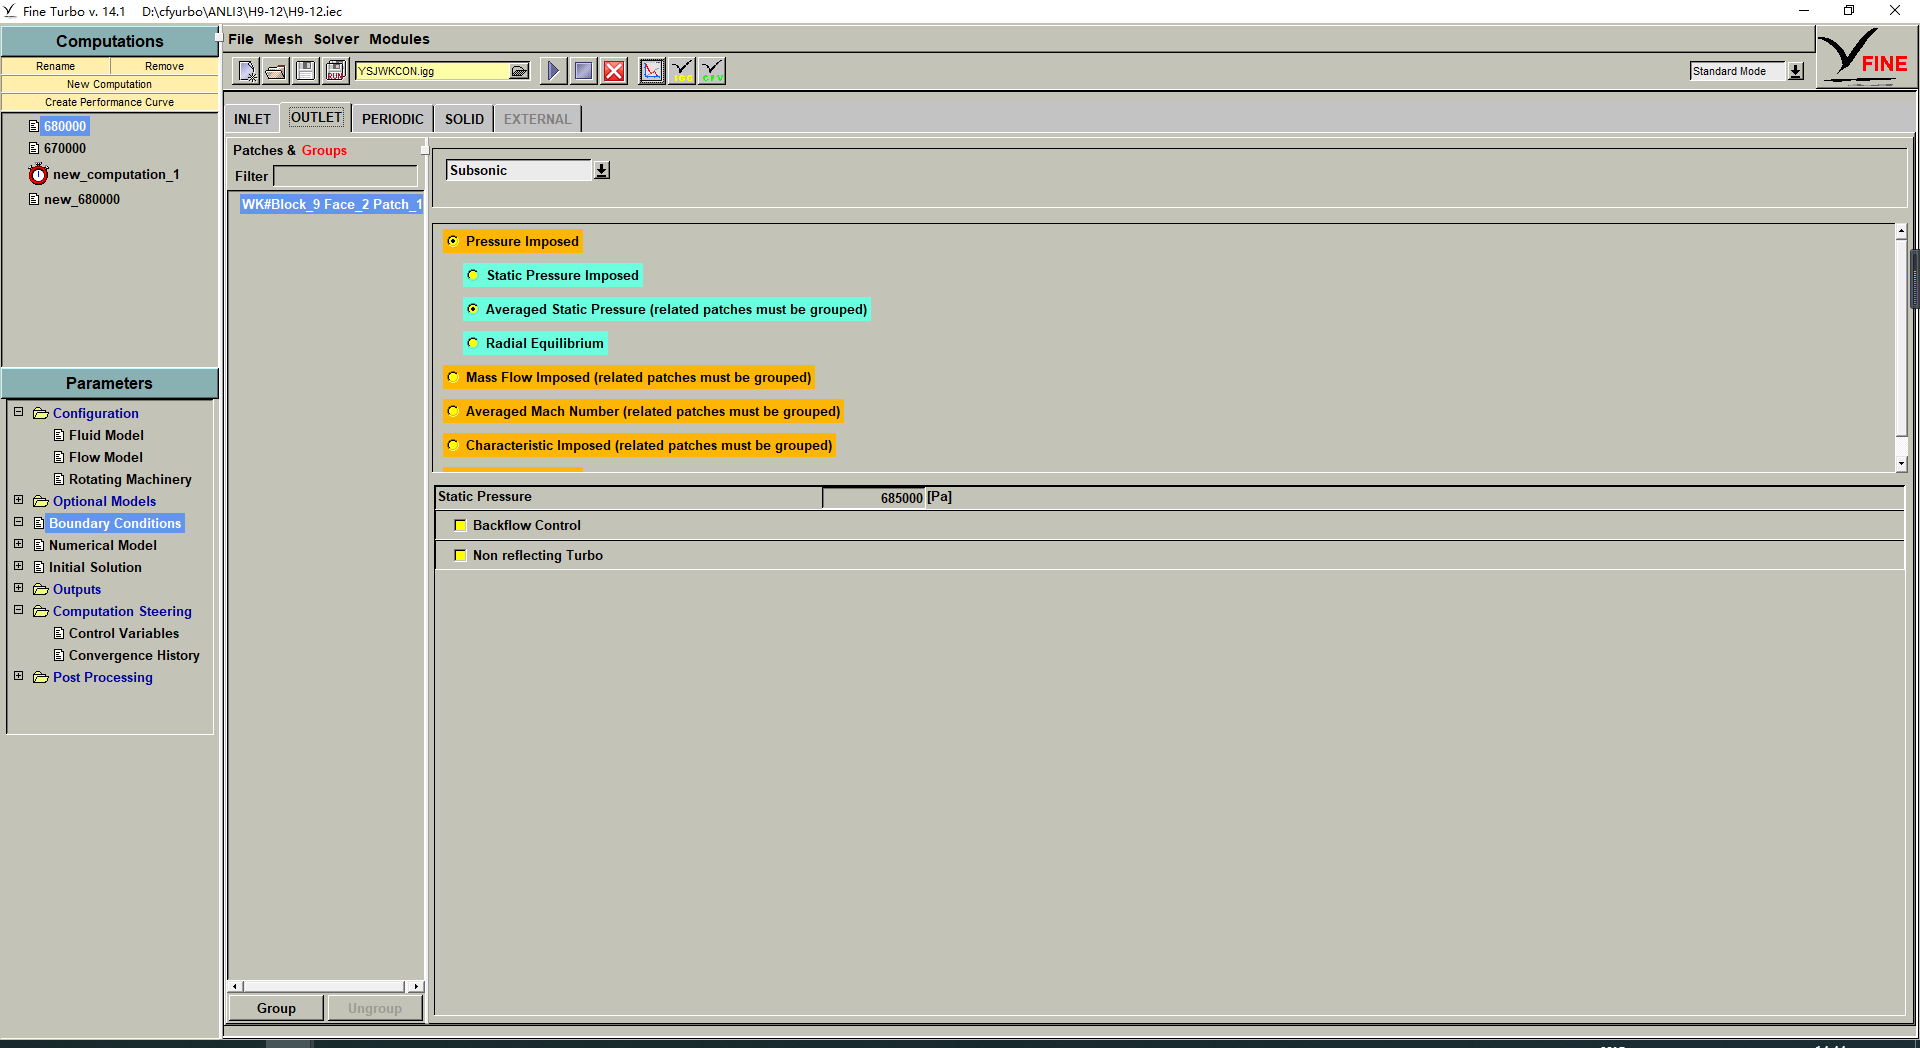
Task: Open the Subsonic dropdown
Action: click(601, 171)
